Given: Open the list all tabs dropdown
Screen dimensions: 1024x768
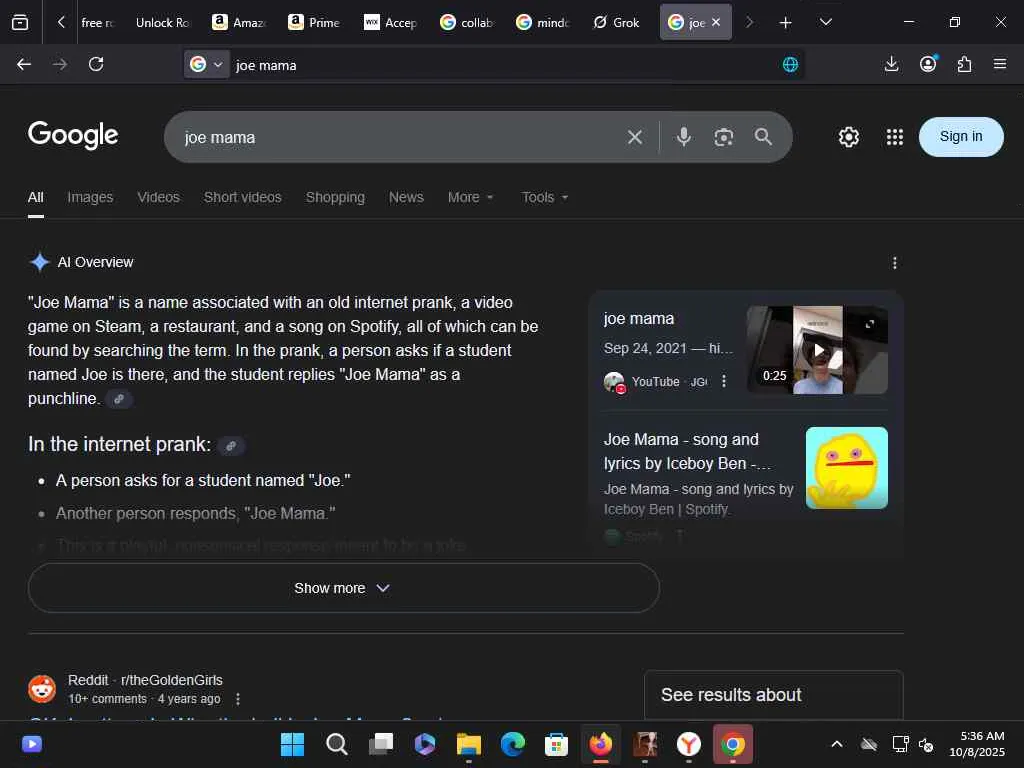Looking at the screenshot, I should coord(825,22).
